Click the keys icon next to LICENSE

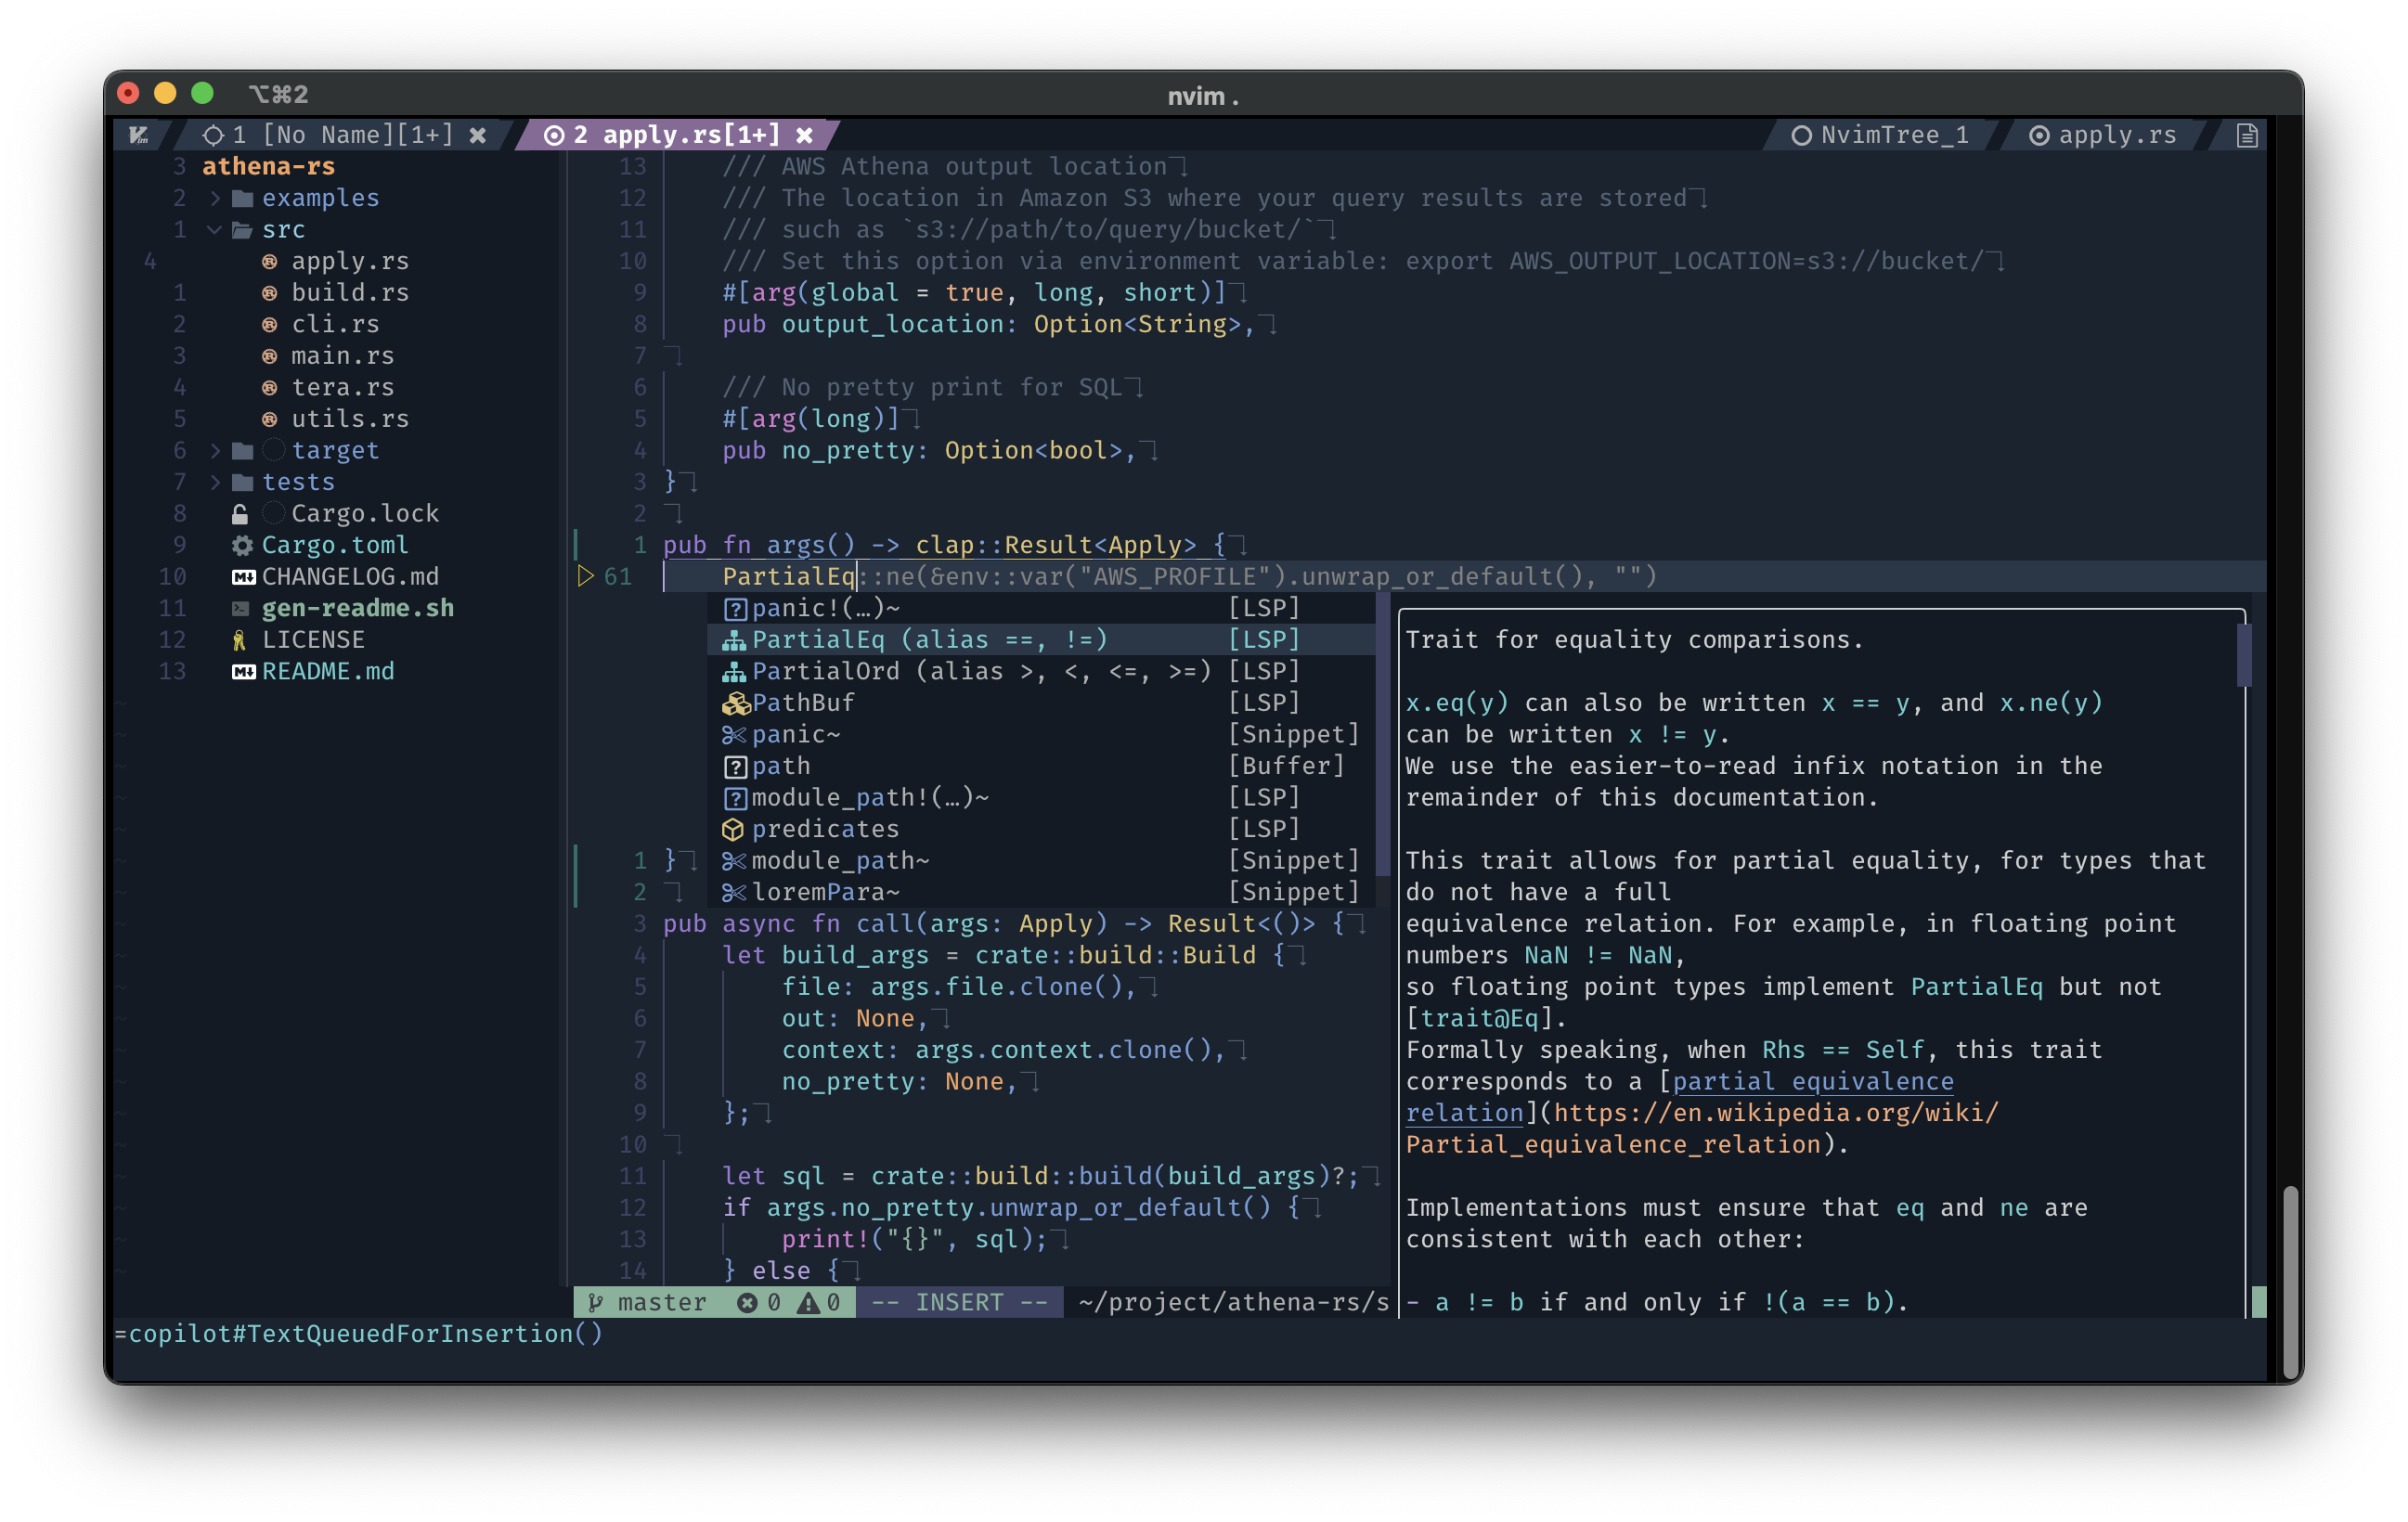point(240,639)
